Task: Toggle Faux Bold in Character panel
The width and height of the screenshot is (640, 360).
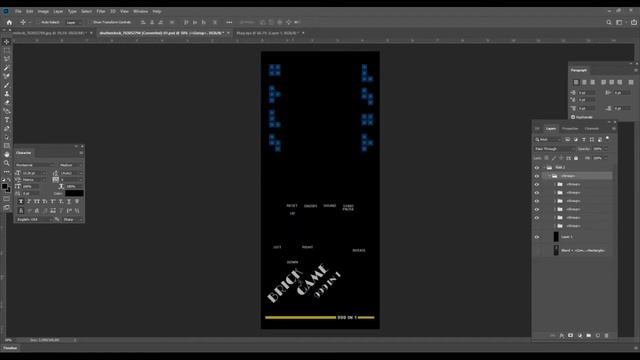Action: (20, 202)
